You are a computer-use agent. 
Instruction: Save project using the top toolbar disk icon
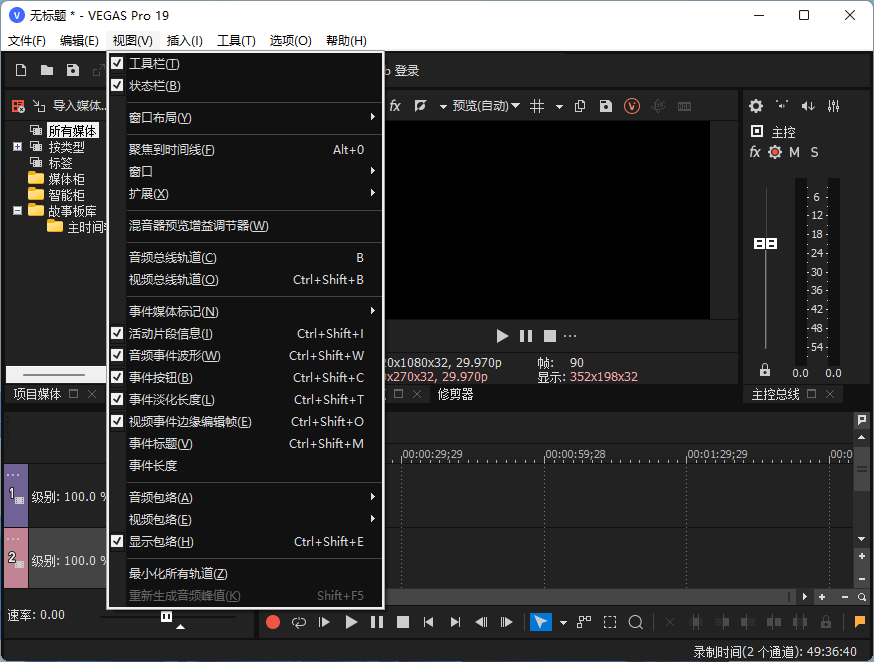click(73, 70)
